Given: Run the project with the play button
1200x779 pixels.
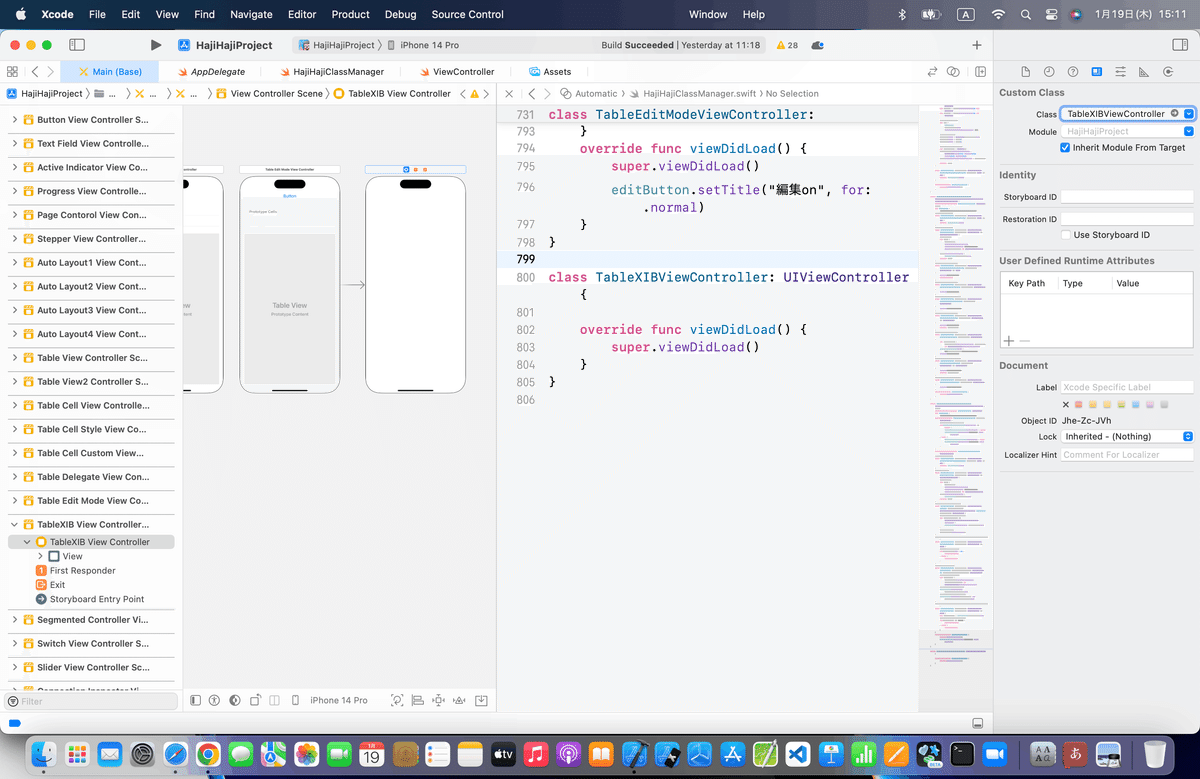Looking at the screenshot, I should [x=156, y=45].
